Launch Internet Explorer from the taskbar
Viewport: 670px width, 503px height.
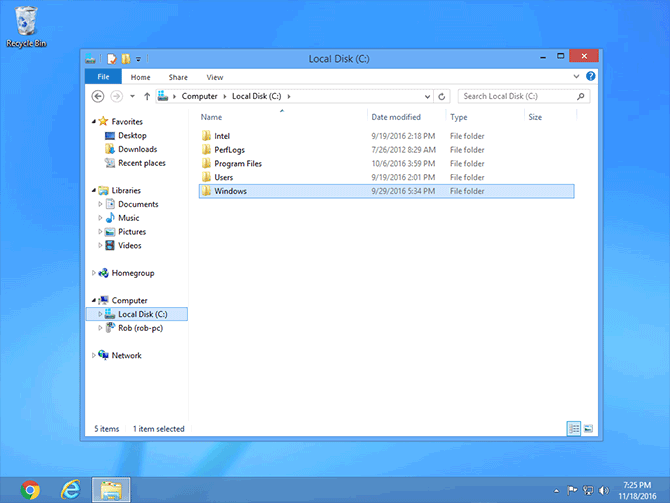click(x=71, y=490)
